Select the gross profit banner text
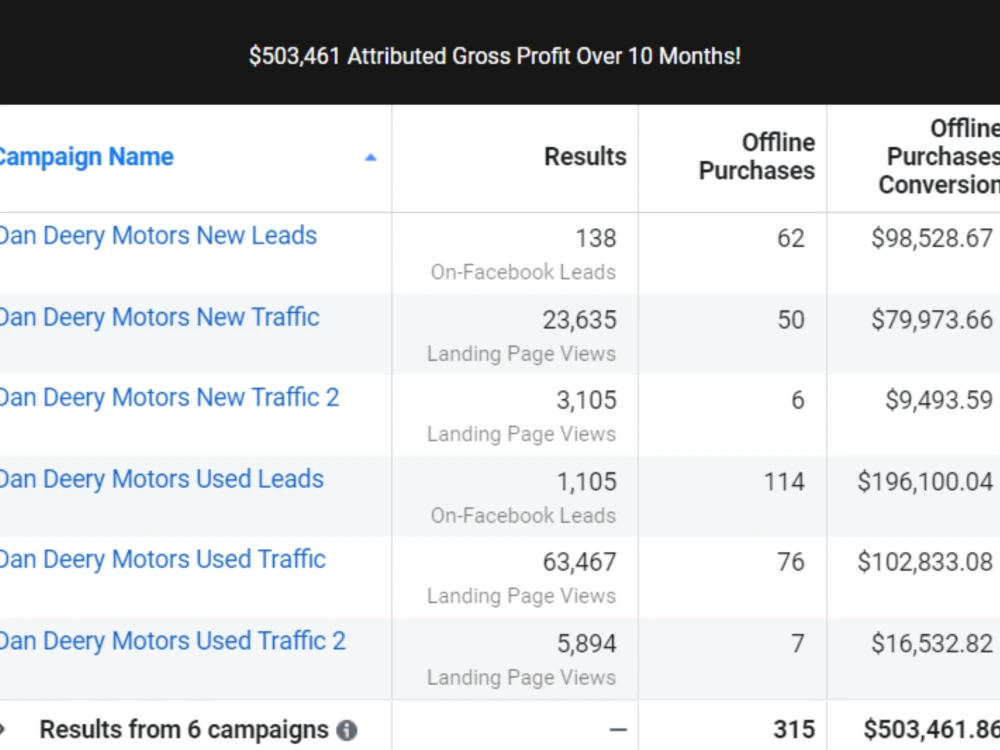The image size is (1000, 750). [497, 56]
